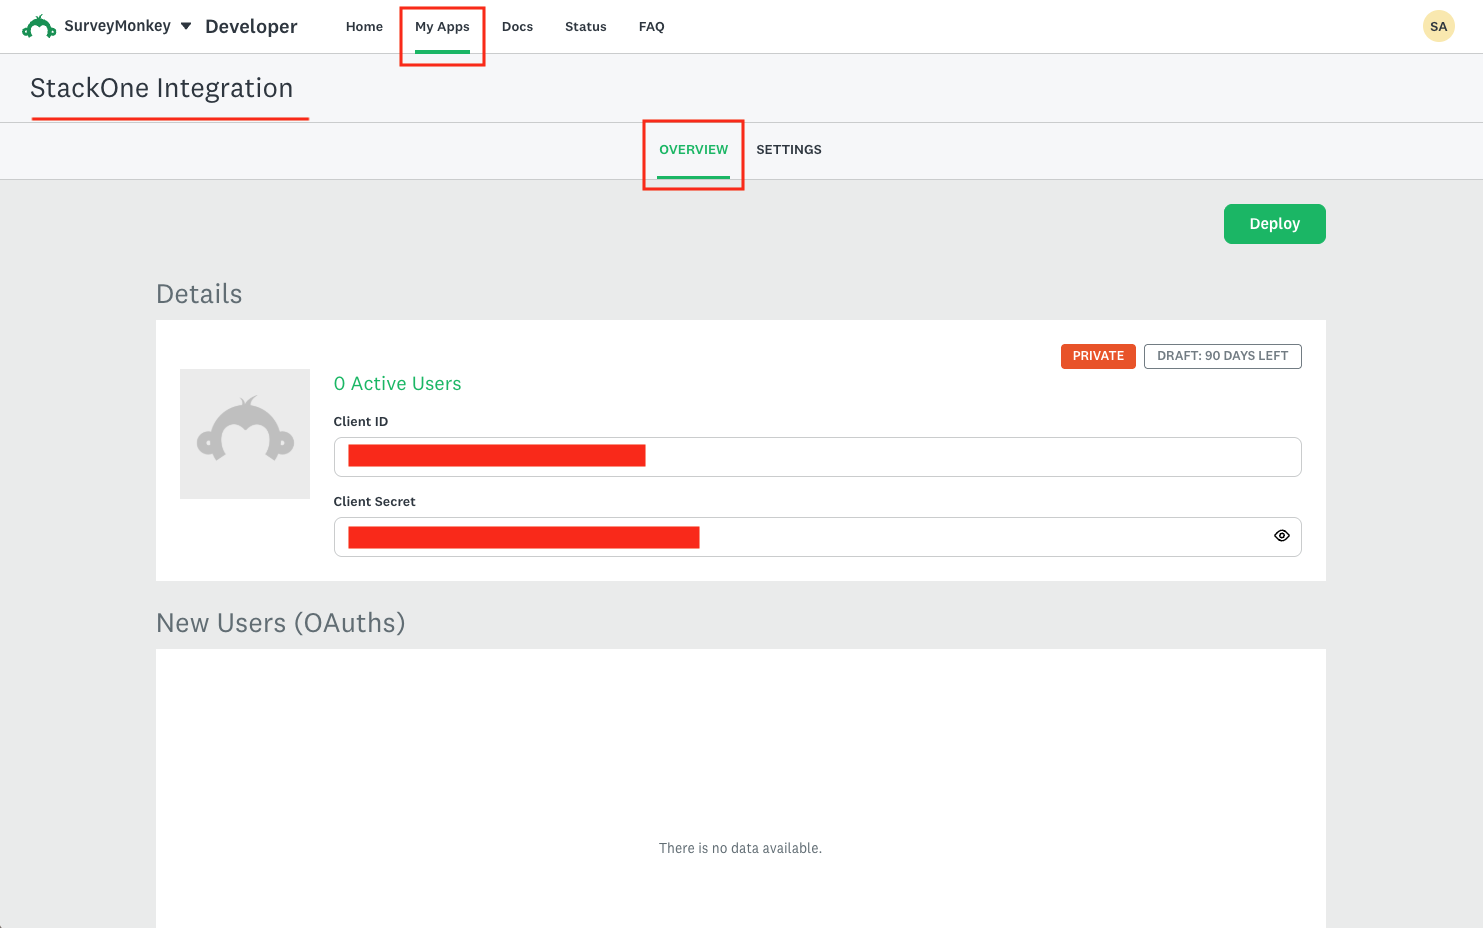
Task: Switch to the Overview tab
Action: click(x=693, y=150)
